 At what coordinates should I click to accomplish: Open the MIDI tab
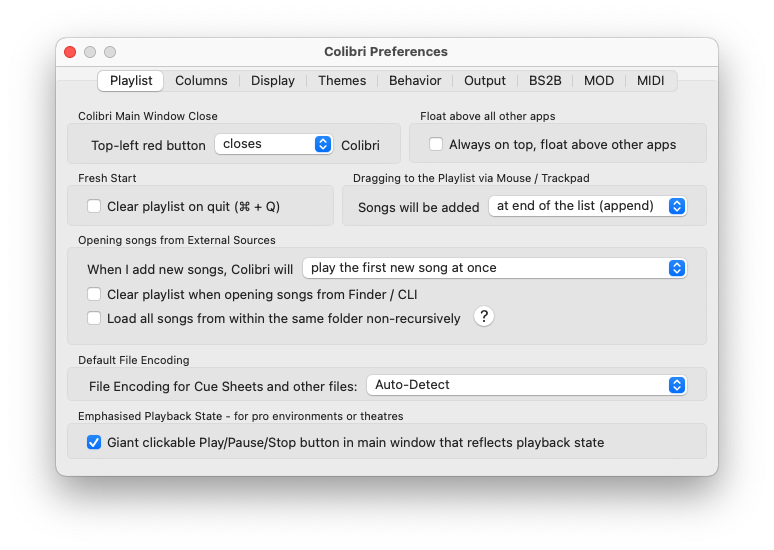tap(651, 80)
